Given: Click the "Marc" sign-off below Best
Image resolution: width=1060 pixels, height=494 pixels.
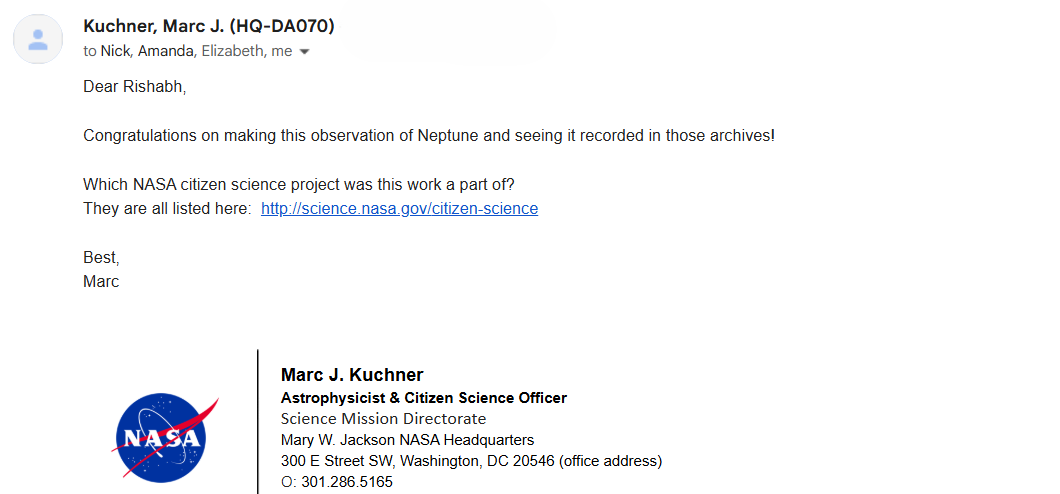Looking at the screenshot, I should (x=101, y=282).
